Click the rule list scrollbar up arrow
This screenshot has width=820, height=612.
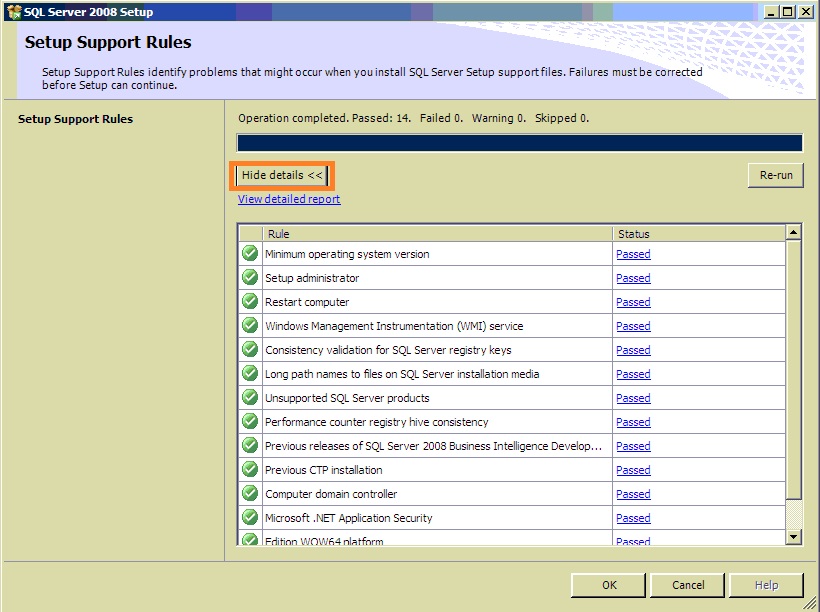click(793, 232)
